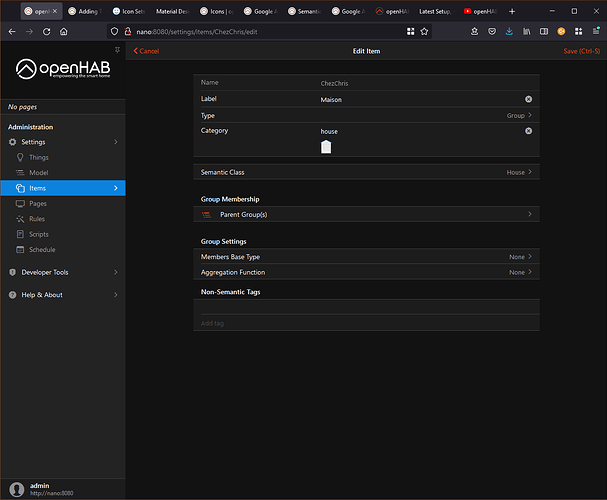Click the browser forward arrow
This screenshot has width=607, height=500.
(29, 32)
